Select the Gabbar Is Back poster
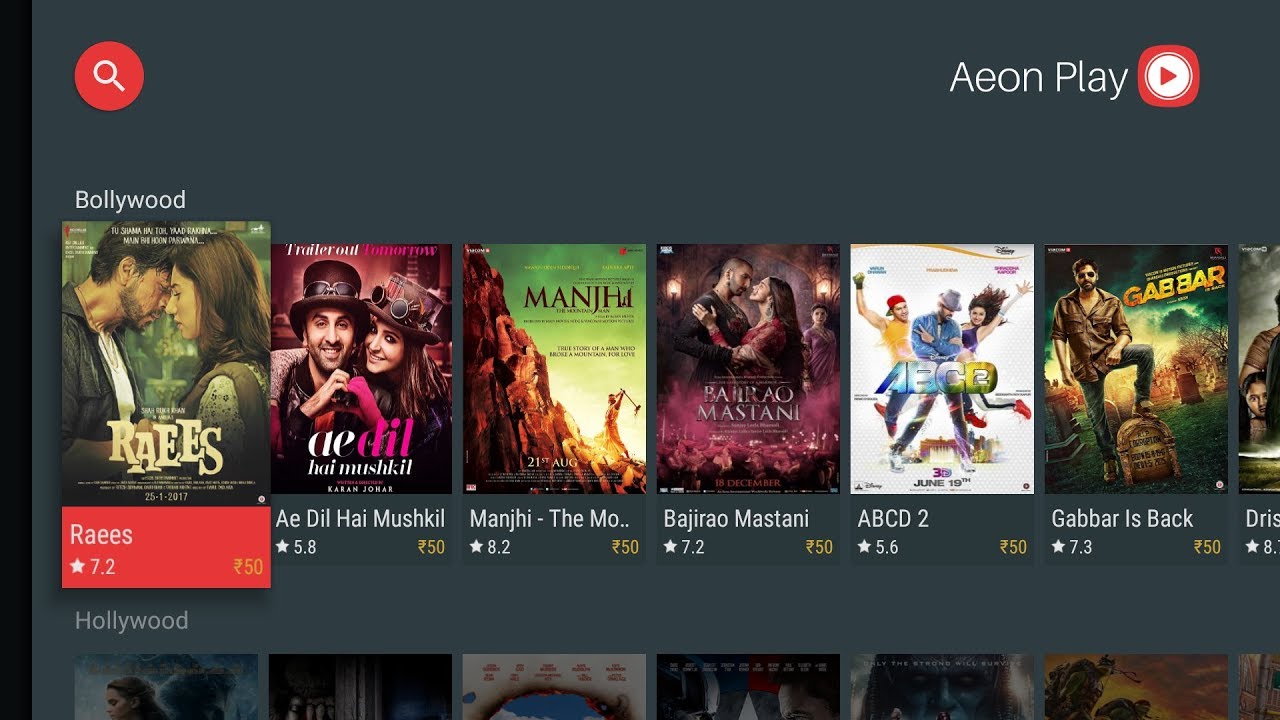The height and width of the screenshot is (720, 1280). point(1136,369)
